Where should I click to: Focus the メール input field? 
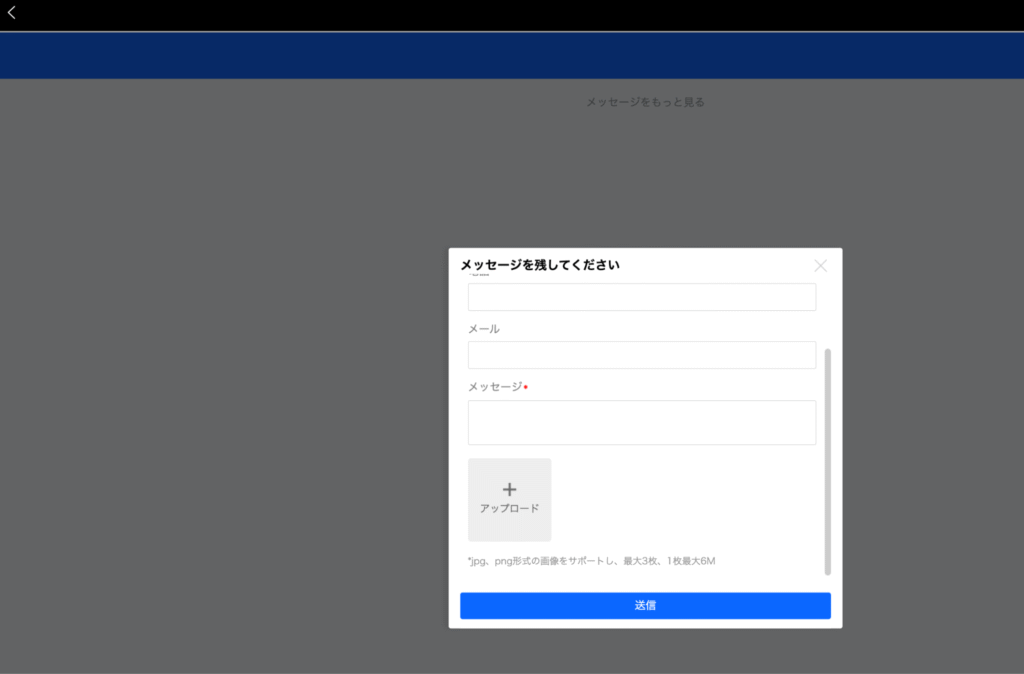tap(641, 355)
